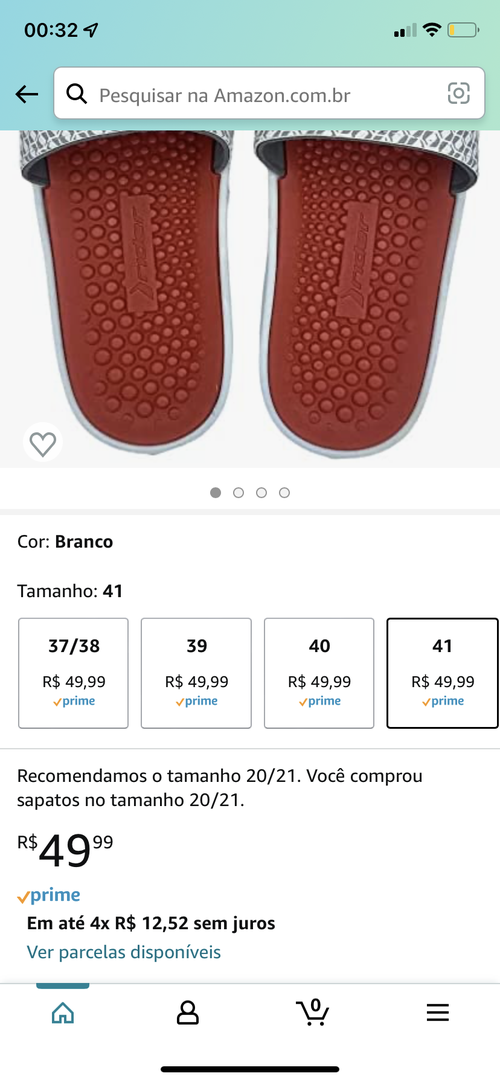The width and height of the screenshot is (500, 1082).
Task: Tap the large R$ 49,99 price
Action: (65, 850)
